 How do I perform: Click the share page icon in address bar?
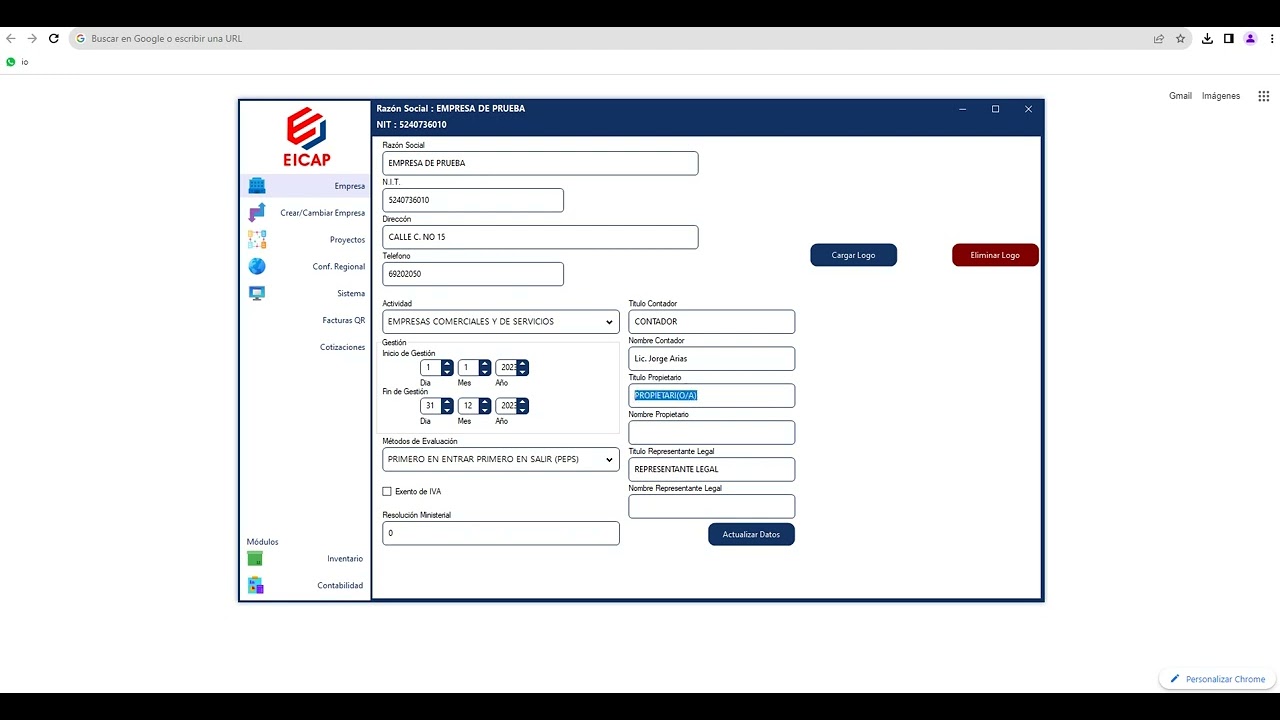coord(1159,39)
